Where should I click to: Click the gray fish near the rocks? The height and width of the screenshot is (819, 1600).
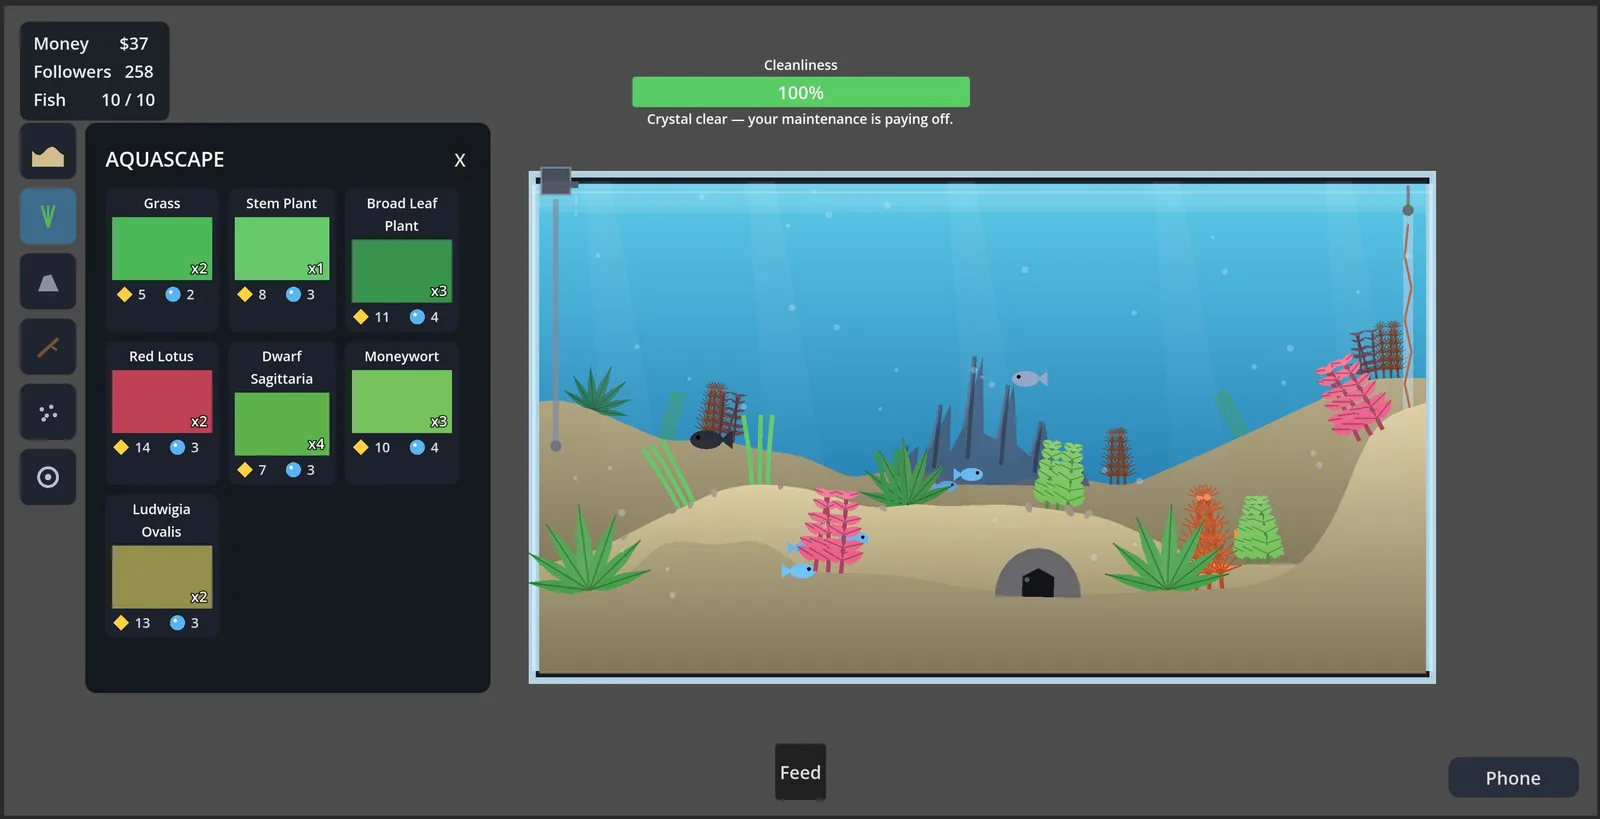1029,379
